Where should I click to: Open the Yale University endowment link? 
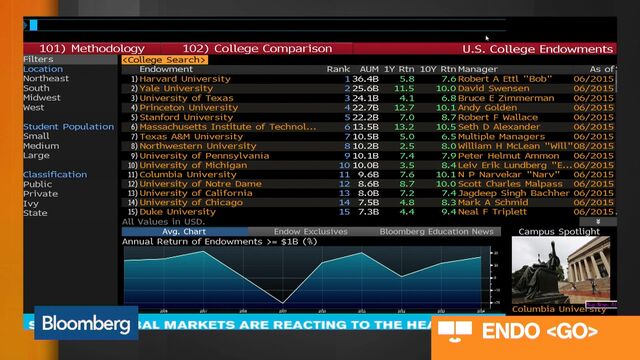pos(176,88)
